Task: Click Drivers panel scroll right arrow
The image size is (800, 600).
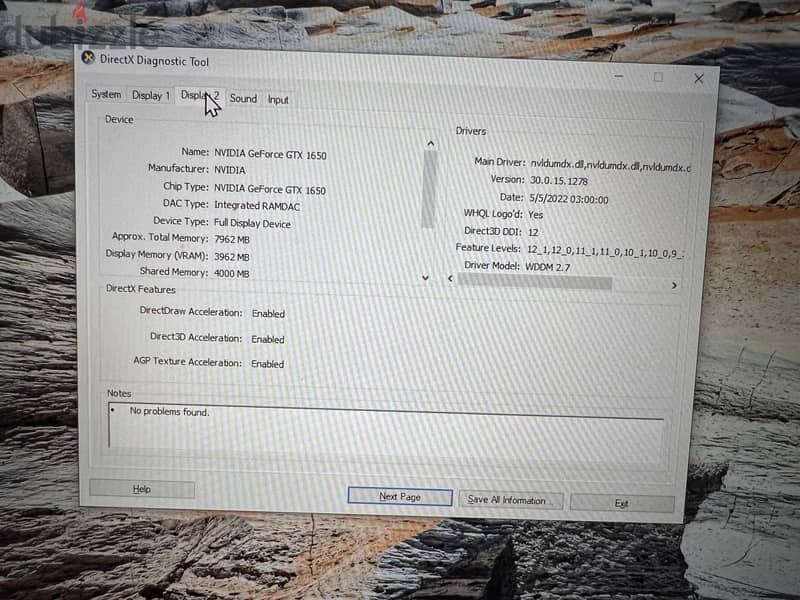Action: pyautogui.click(x=674, y=286)
